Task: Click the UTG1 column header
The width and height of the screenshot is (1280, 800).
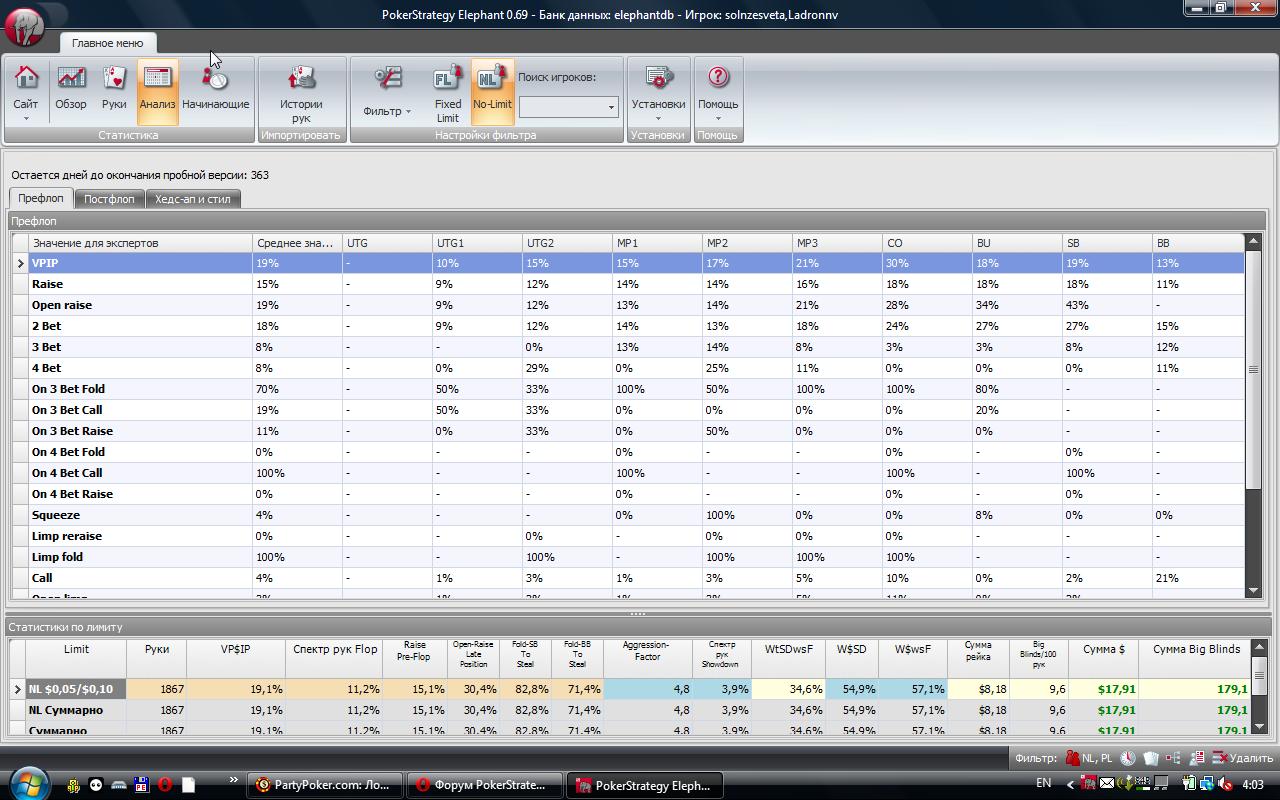Action: pyautogui.click(x=477, y=243)
